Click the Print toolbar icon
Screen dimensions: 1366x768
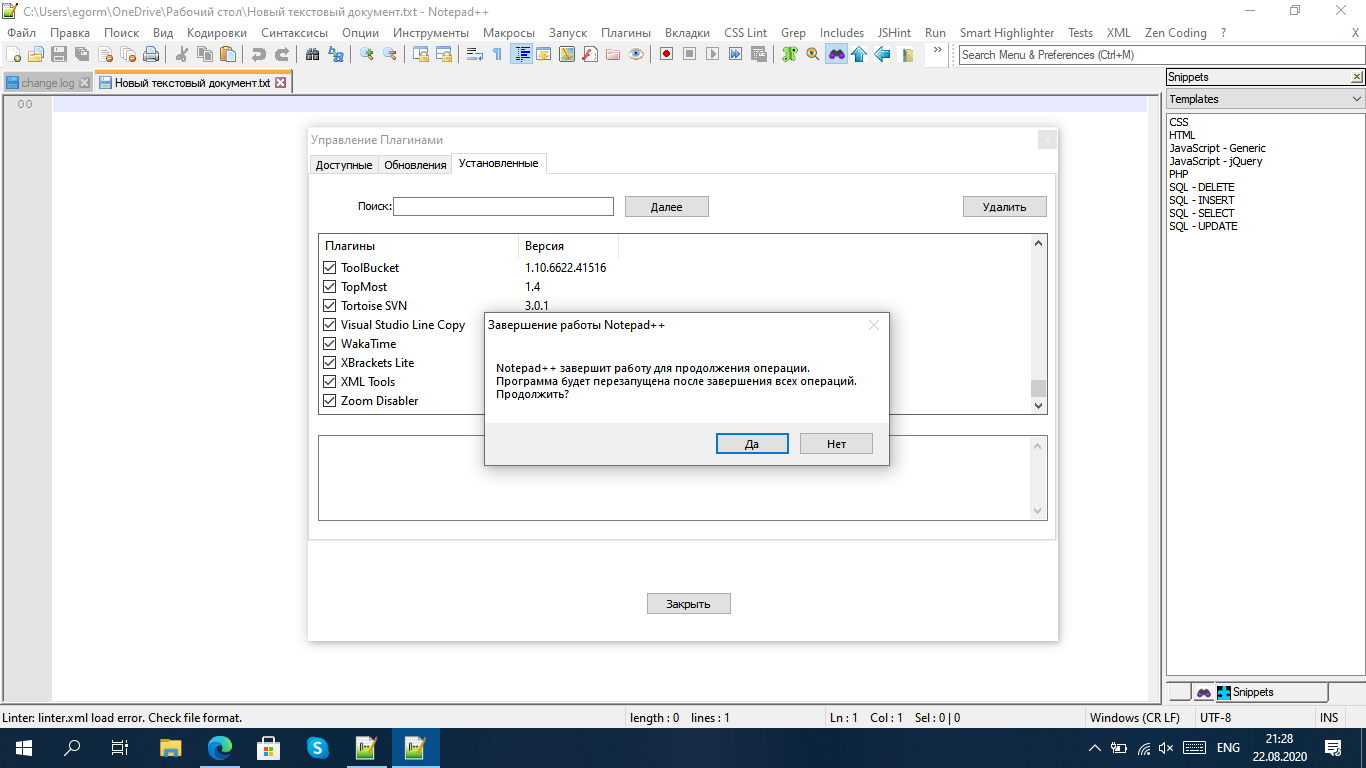(x=151, y=54)
